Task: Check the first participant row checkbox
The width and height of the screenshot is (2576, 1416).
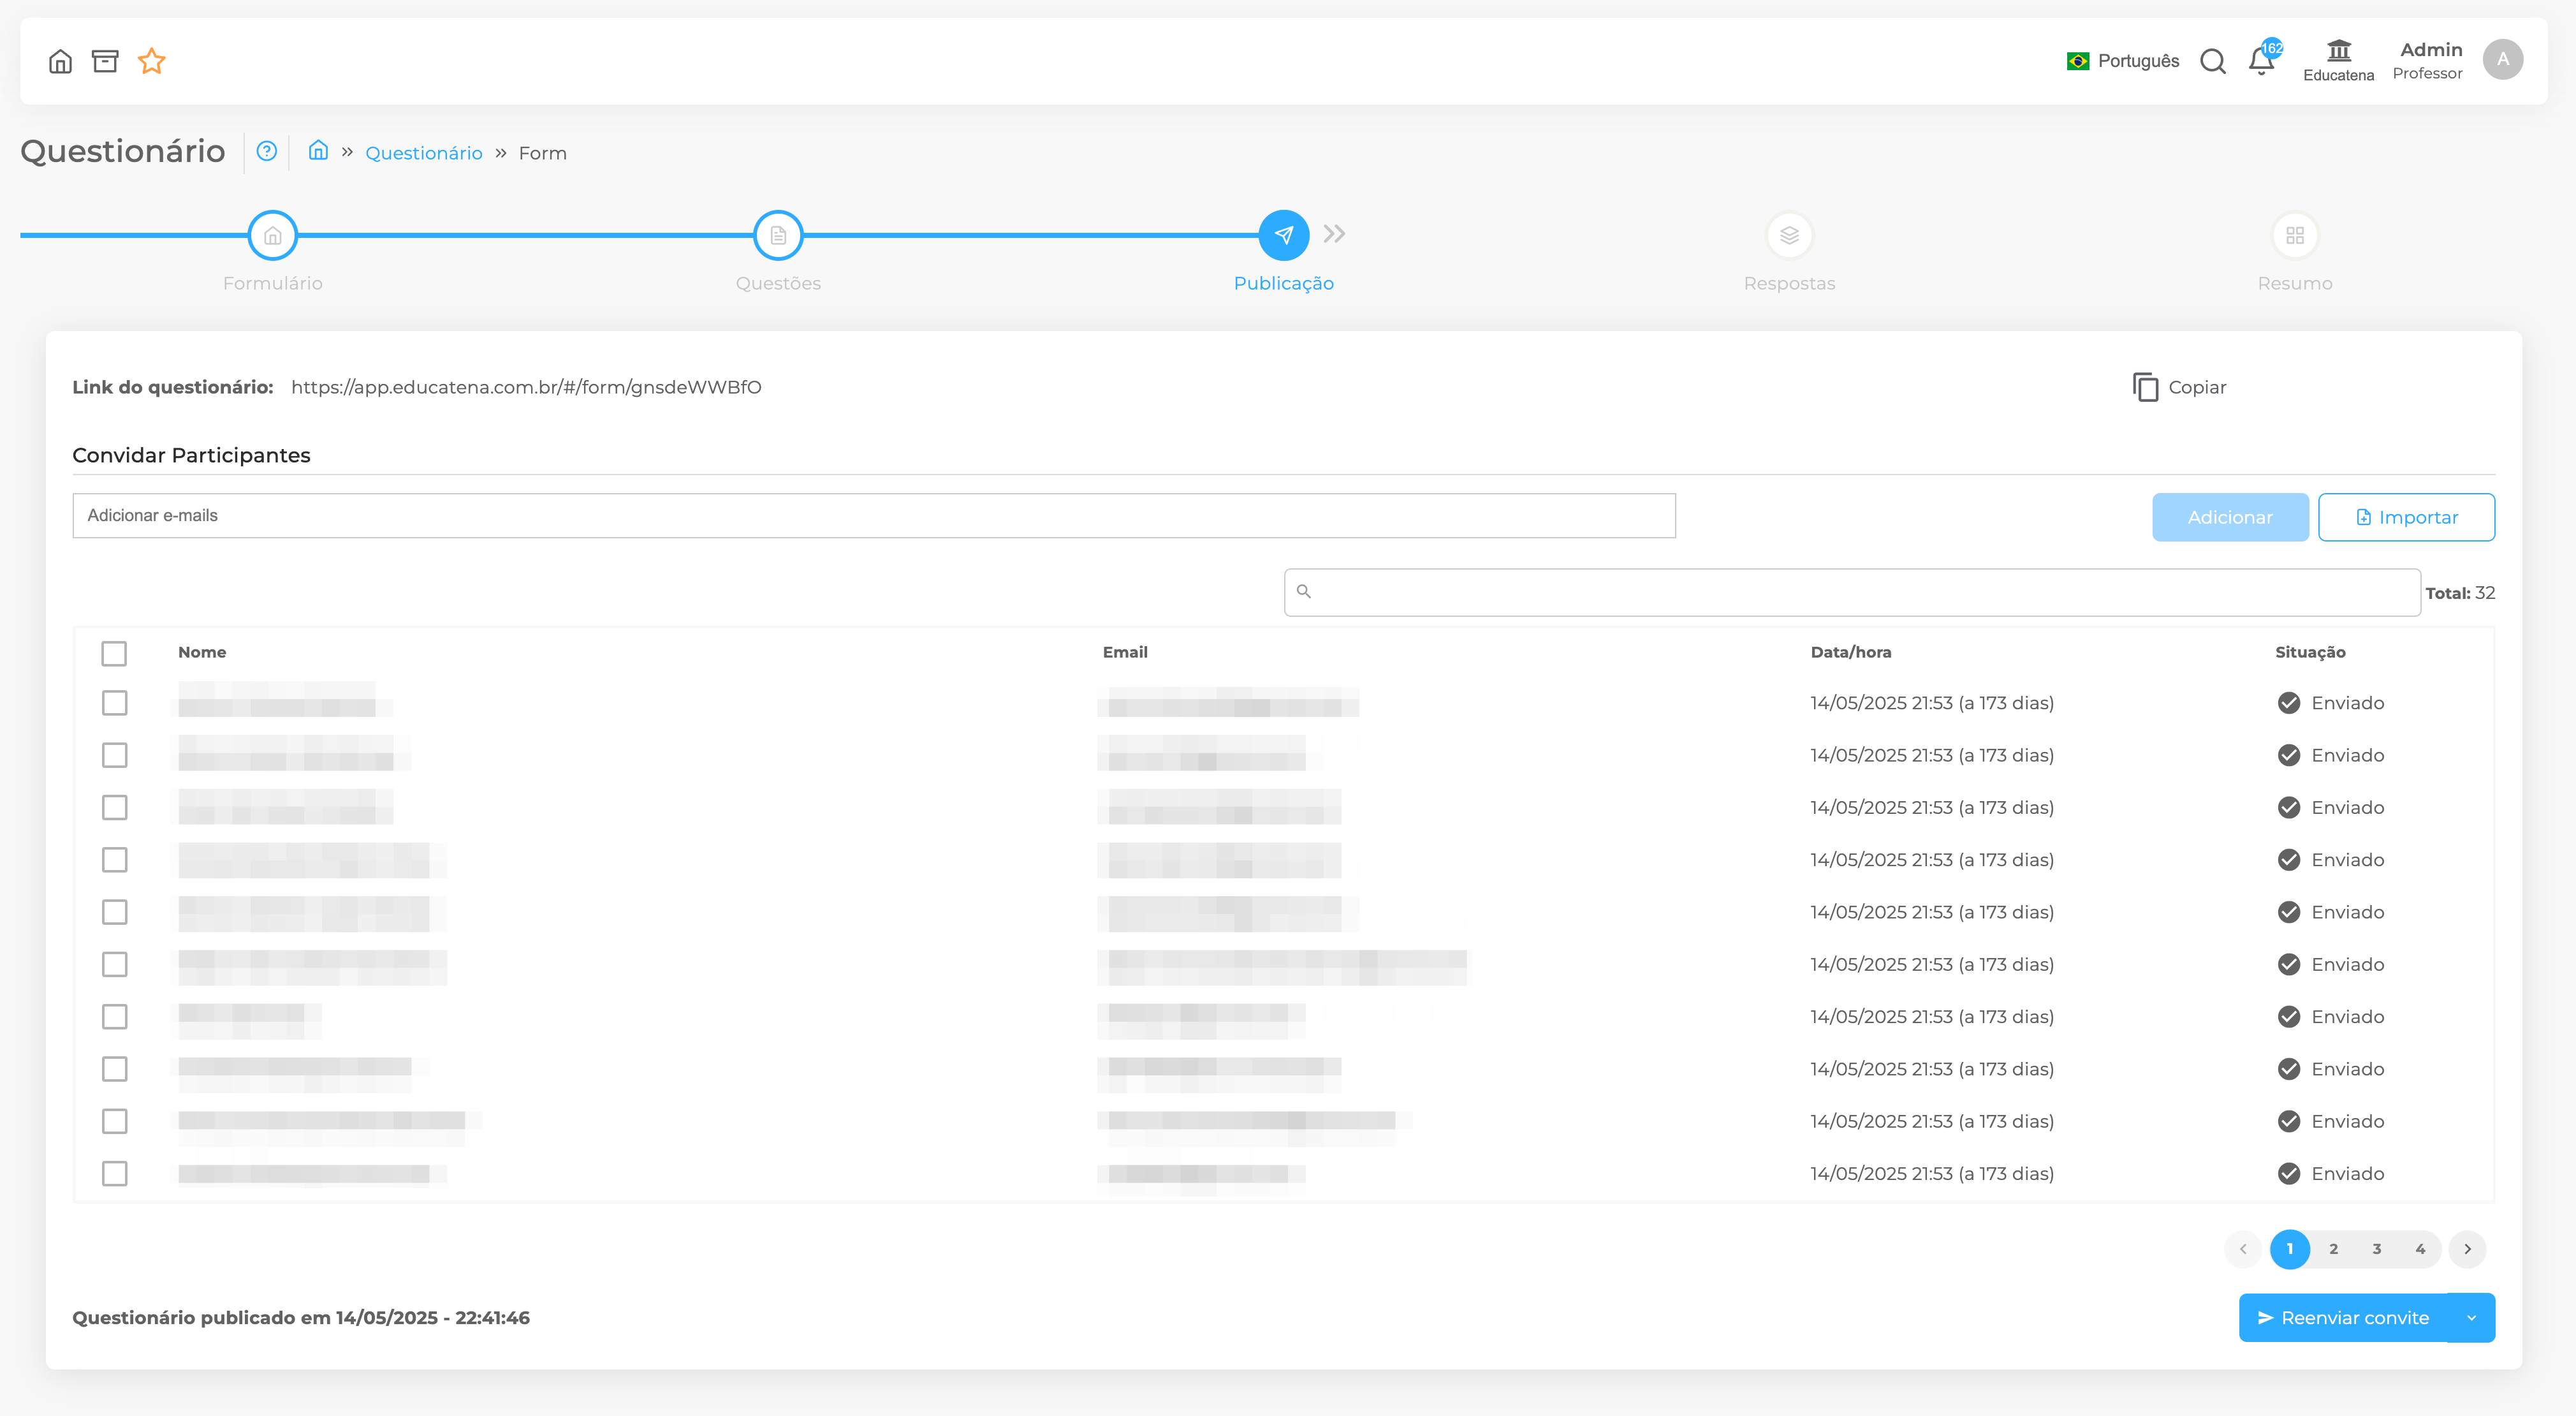Action: (x=115, y=703)
